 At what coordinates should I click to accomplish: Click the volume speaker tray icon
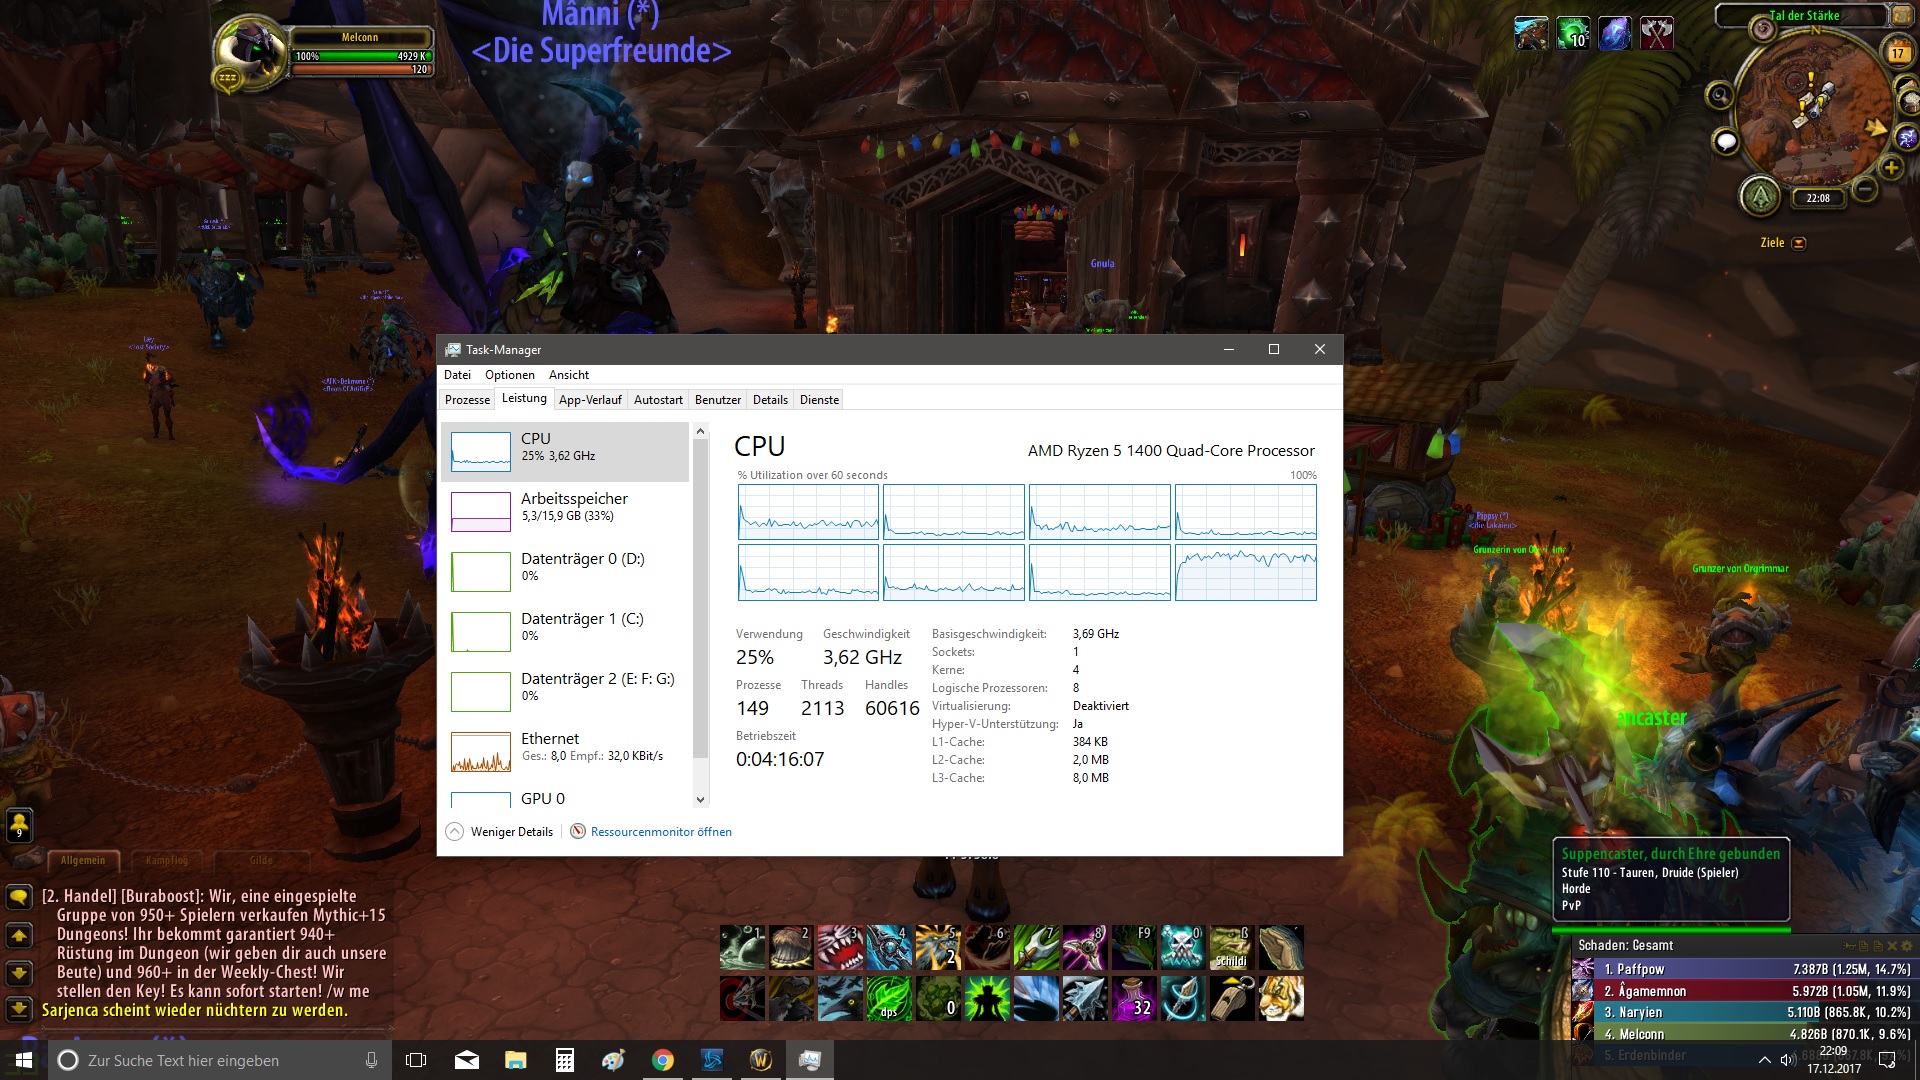pyautogui.click(x=1788, y=1060)
